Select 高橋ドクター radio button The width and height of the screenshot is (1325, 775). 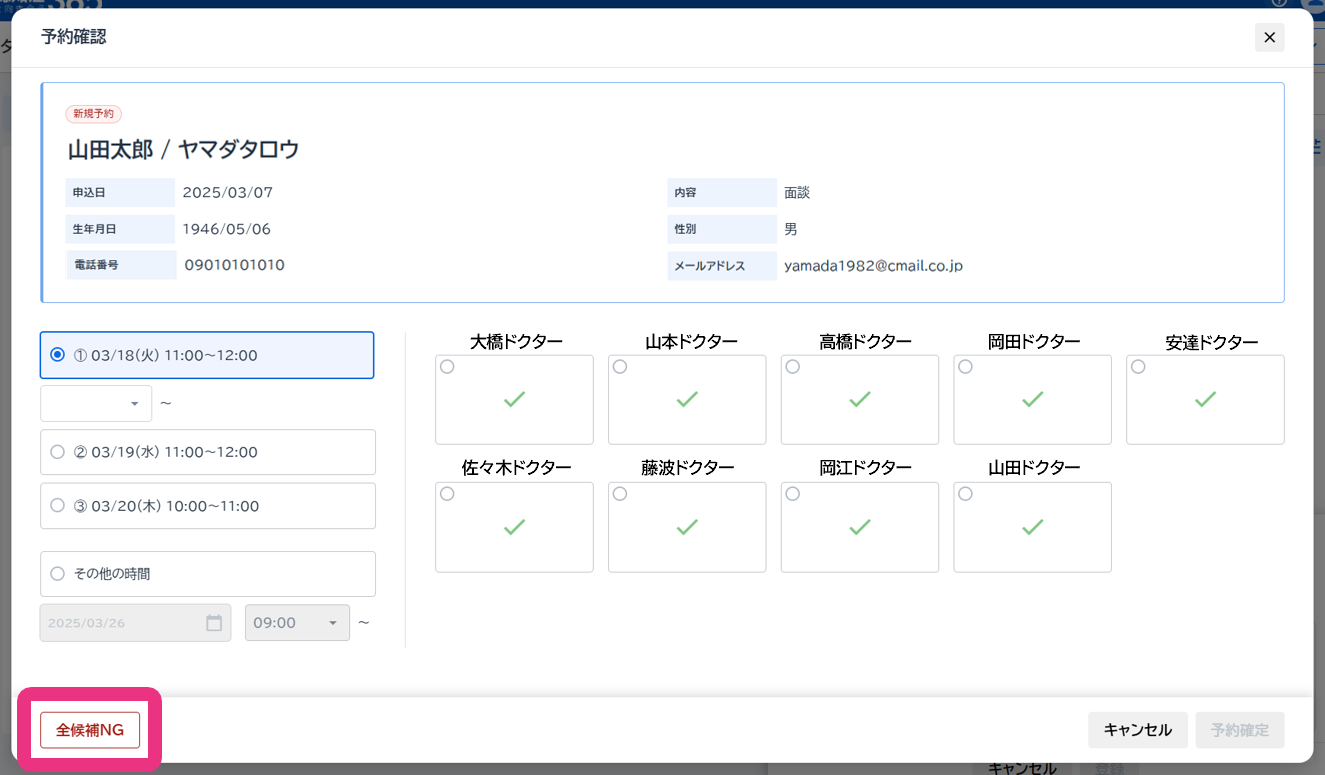coord(793,367)
